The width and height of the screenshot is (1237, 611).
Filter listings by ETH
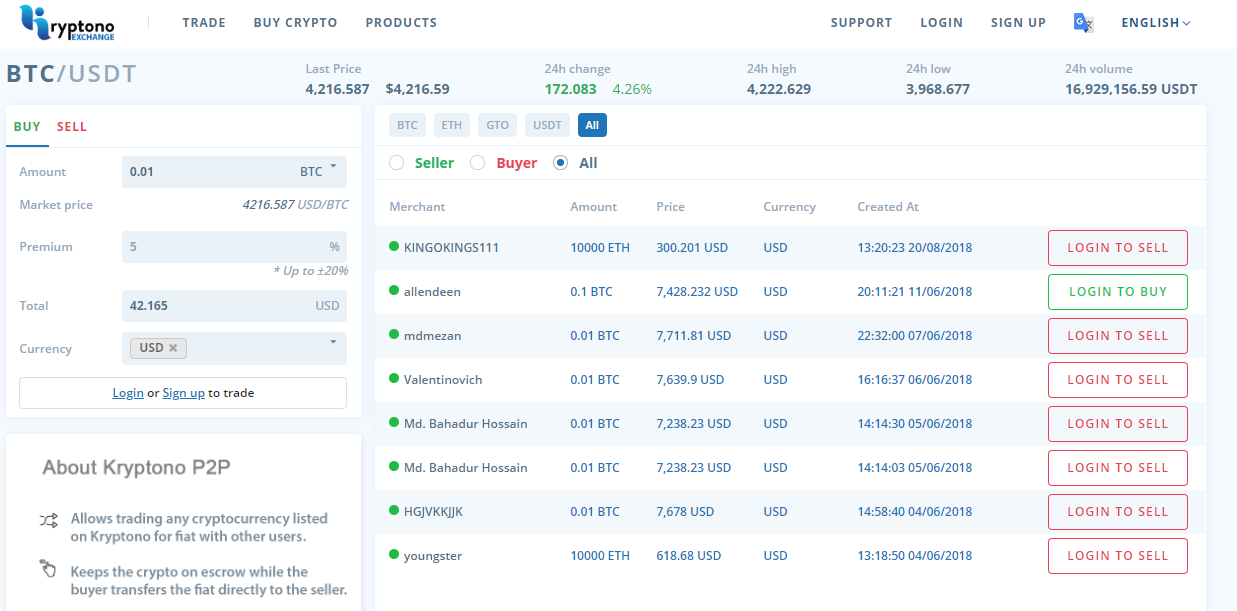click(x=452, y=125)
